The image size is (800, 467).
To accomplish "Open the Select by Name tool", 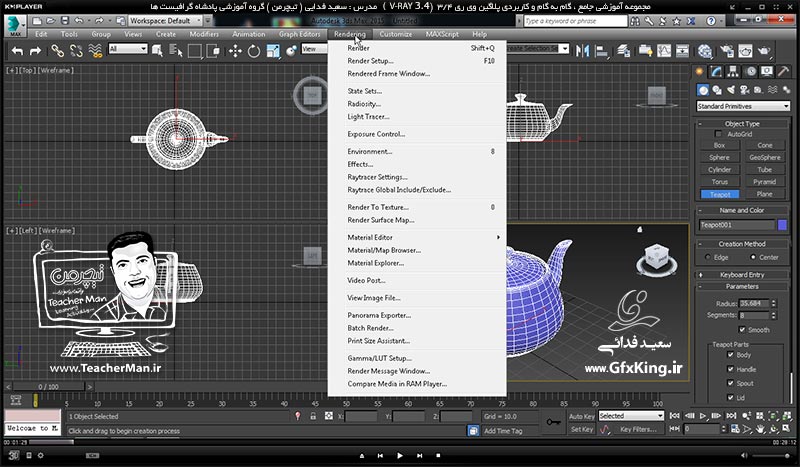I will point(176,51).
